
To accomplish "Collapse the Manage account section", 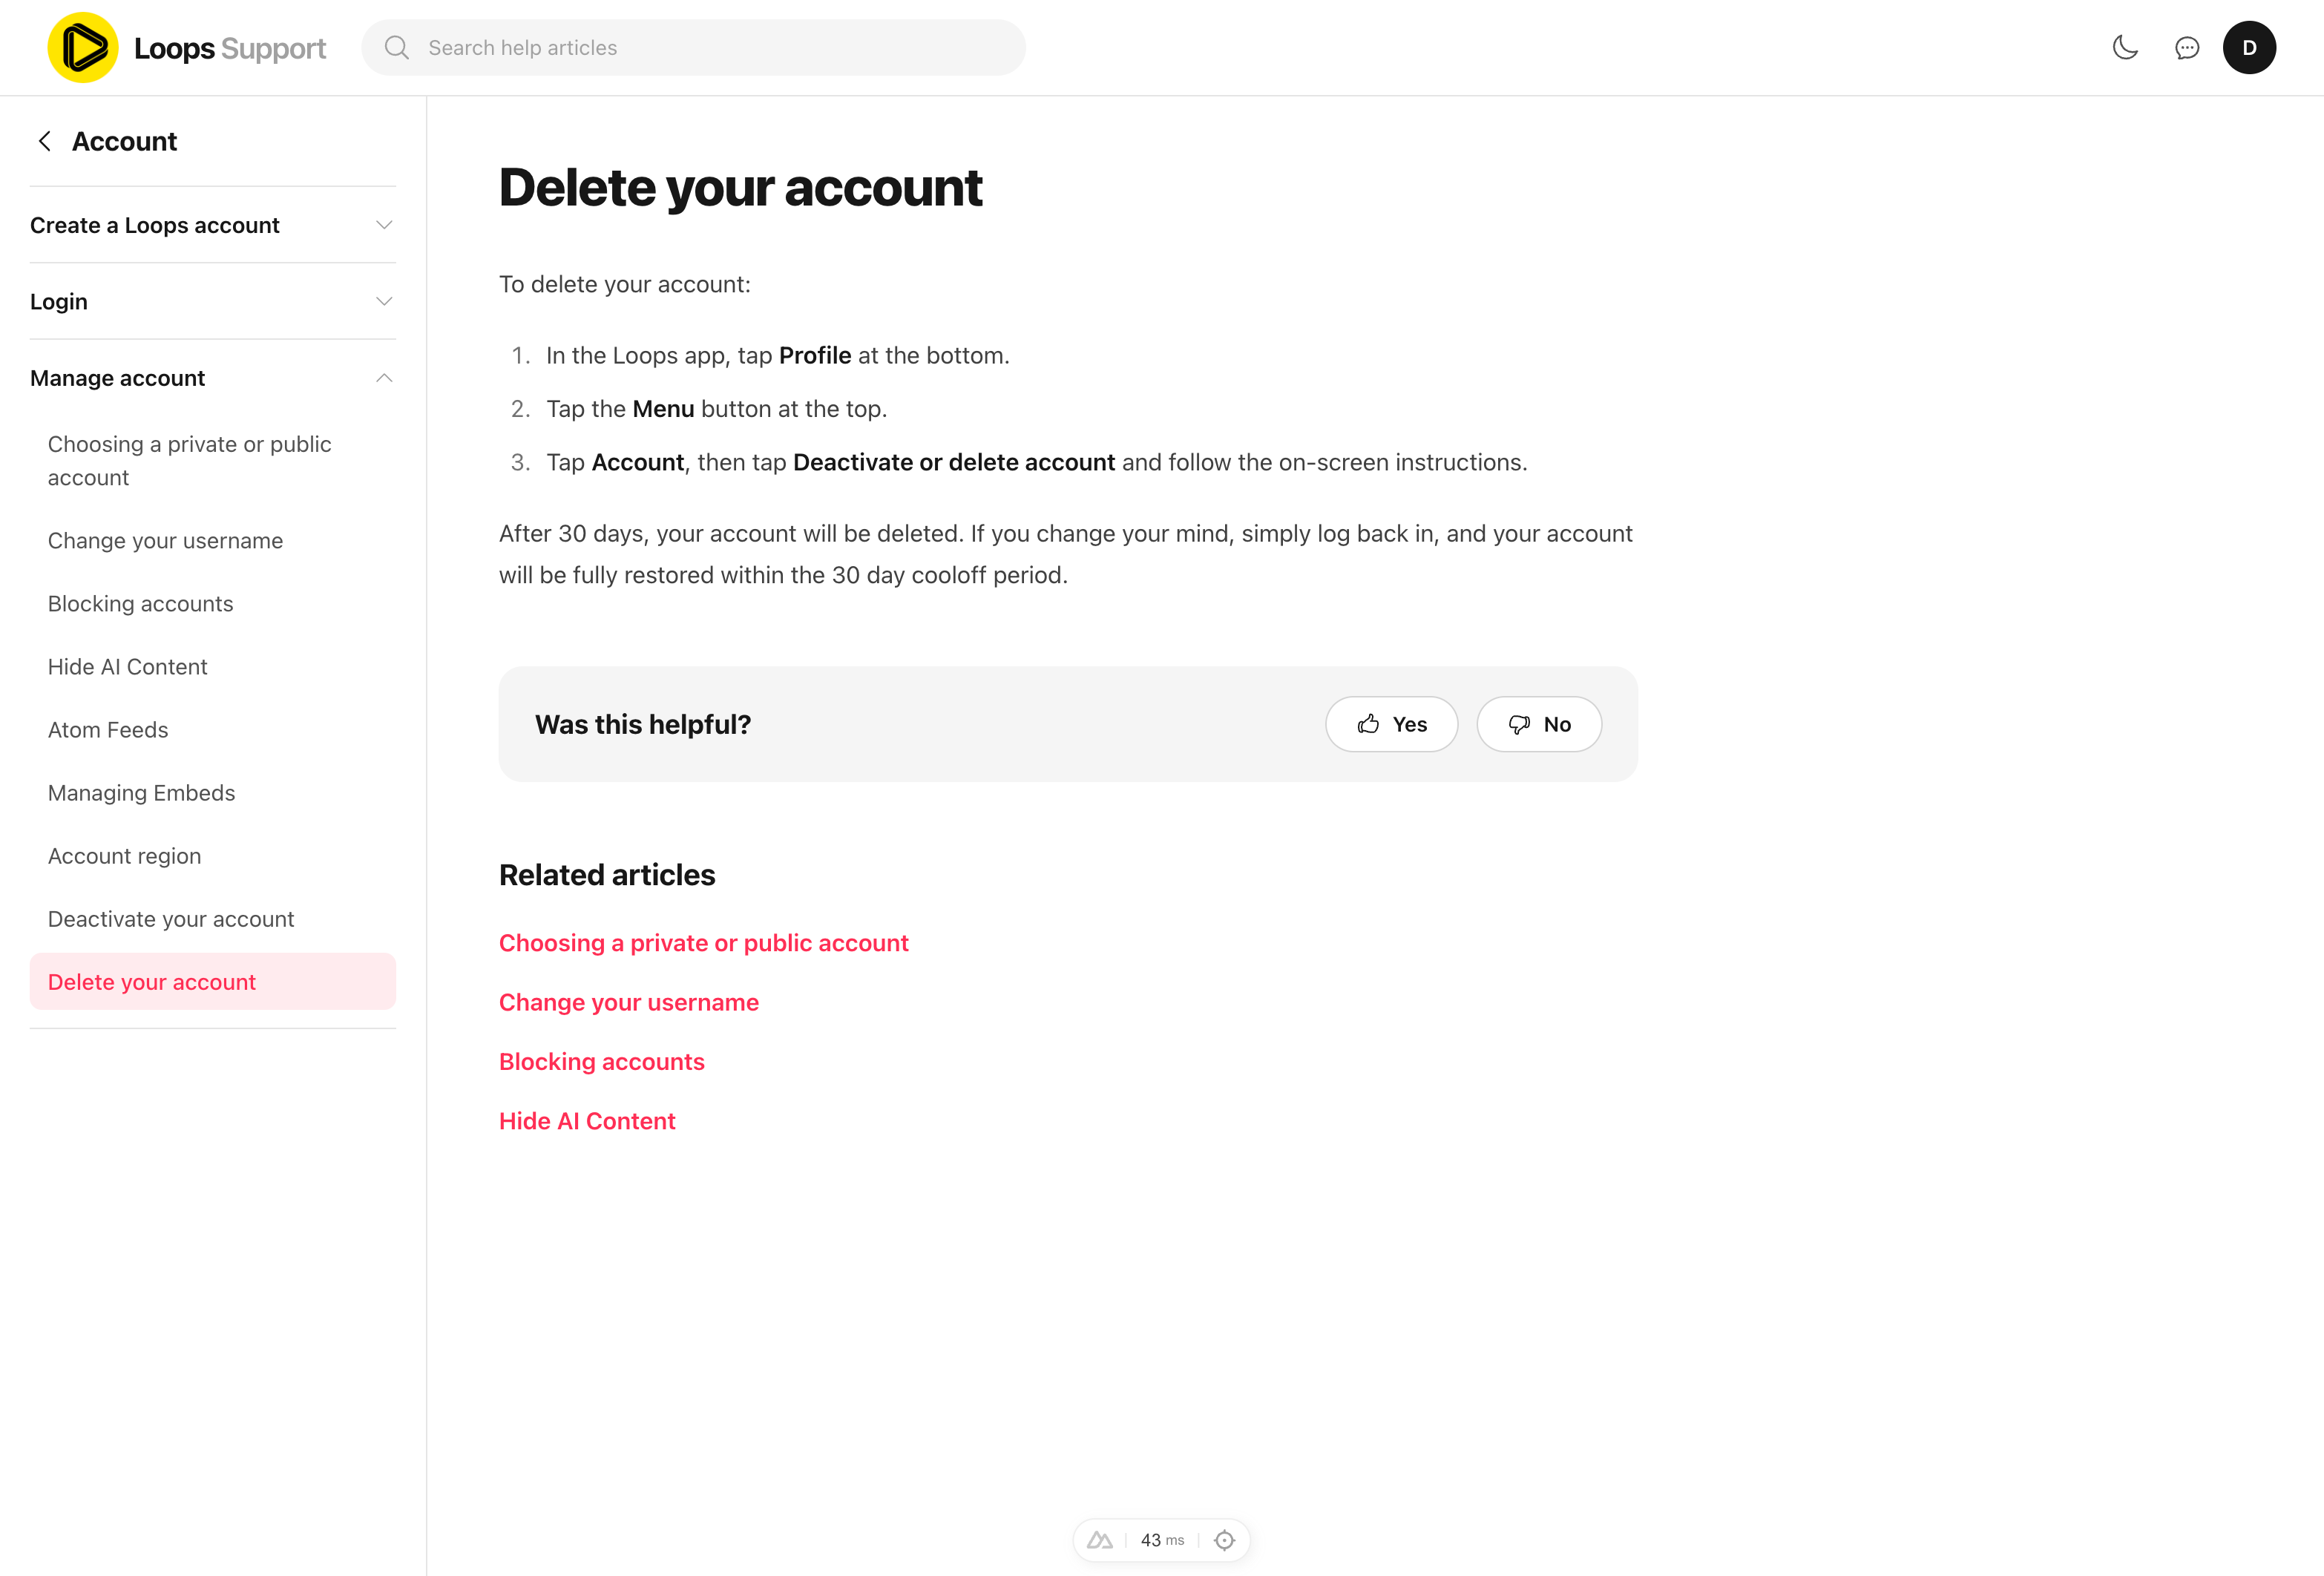I will pyautogui.click(x=212, y=378).
